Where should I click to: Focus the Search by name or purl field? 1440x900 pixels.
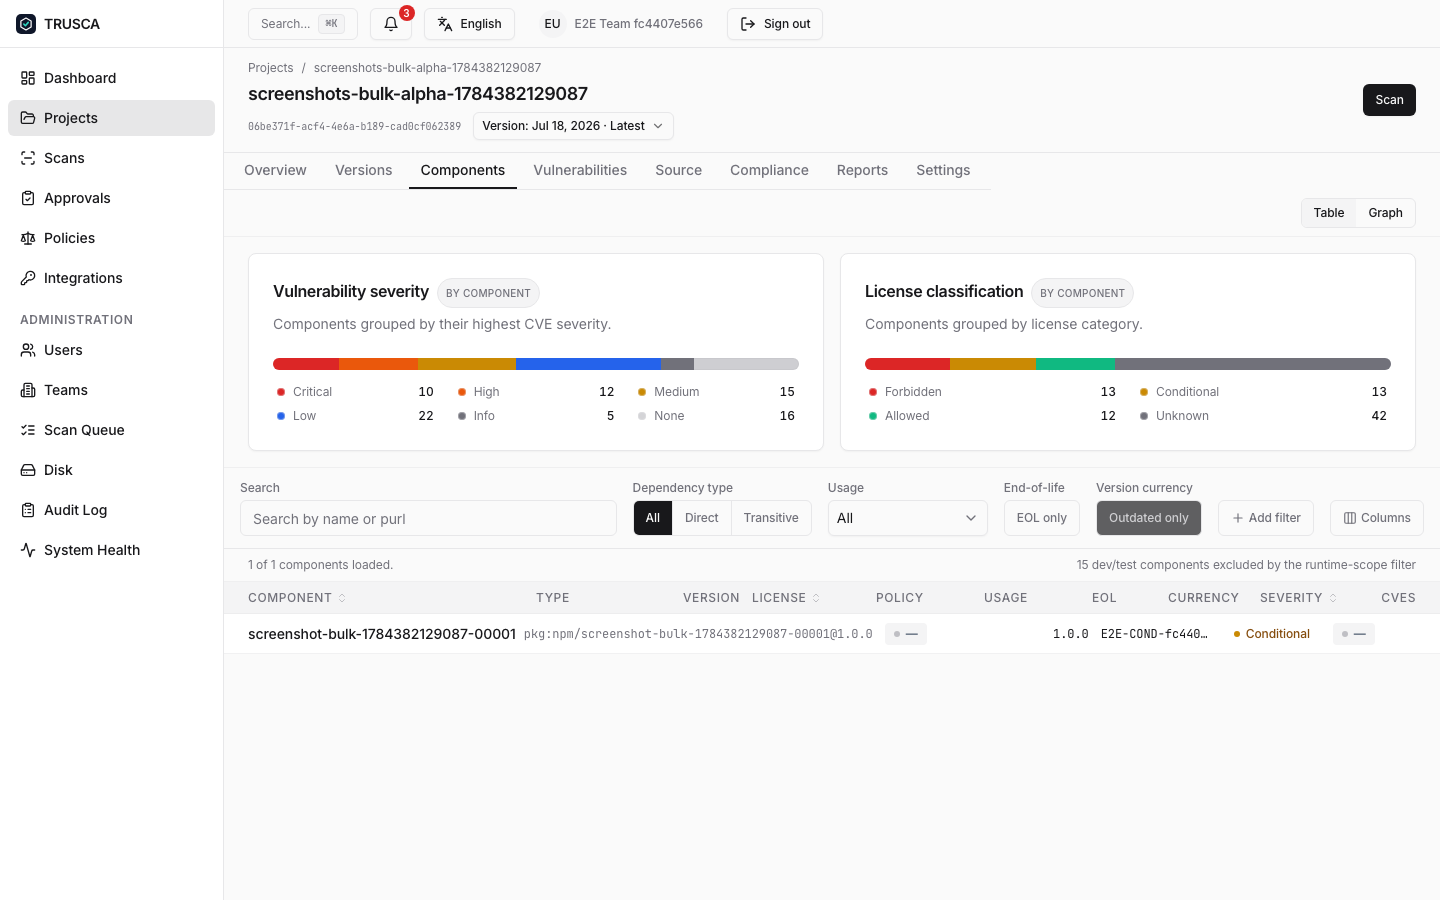click(428, 518)
